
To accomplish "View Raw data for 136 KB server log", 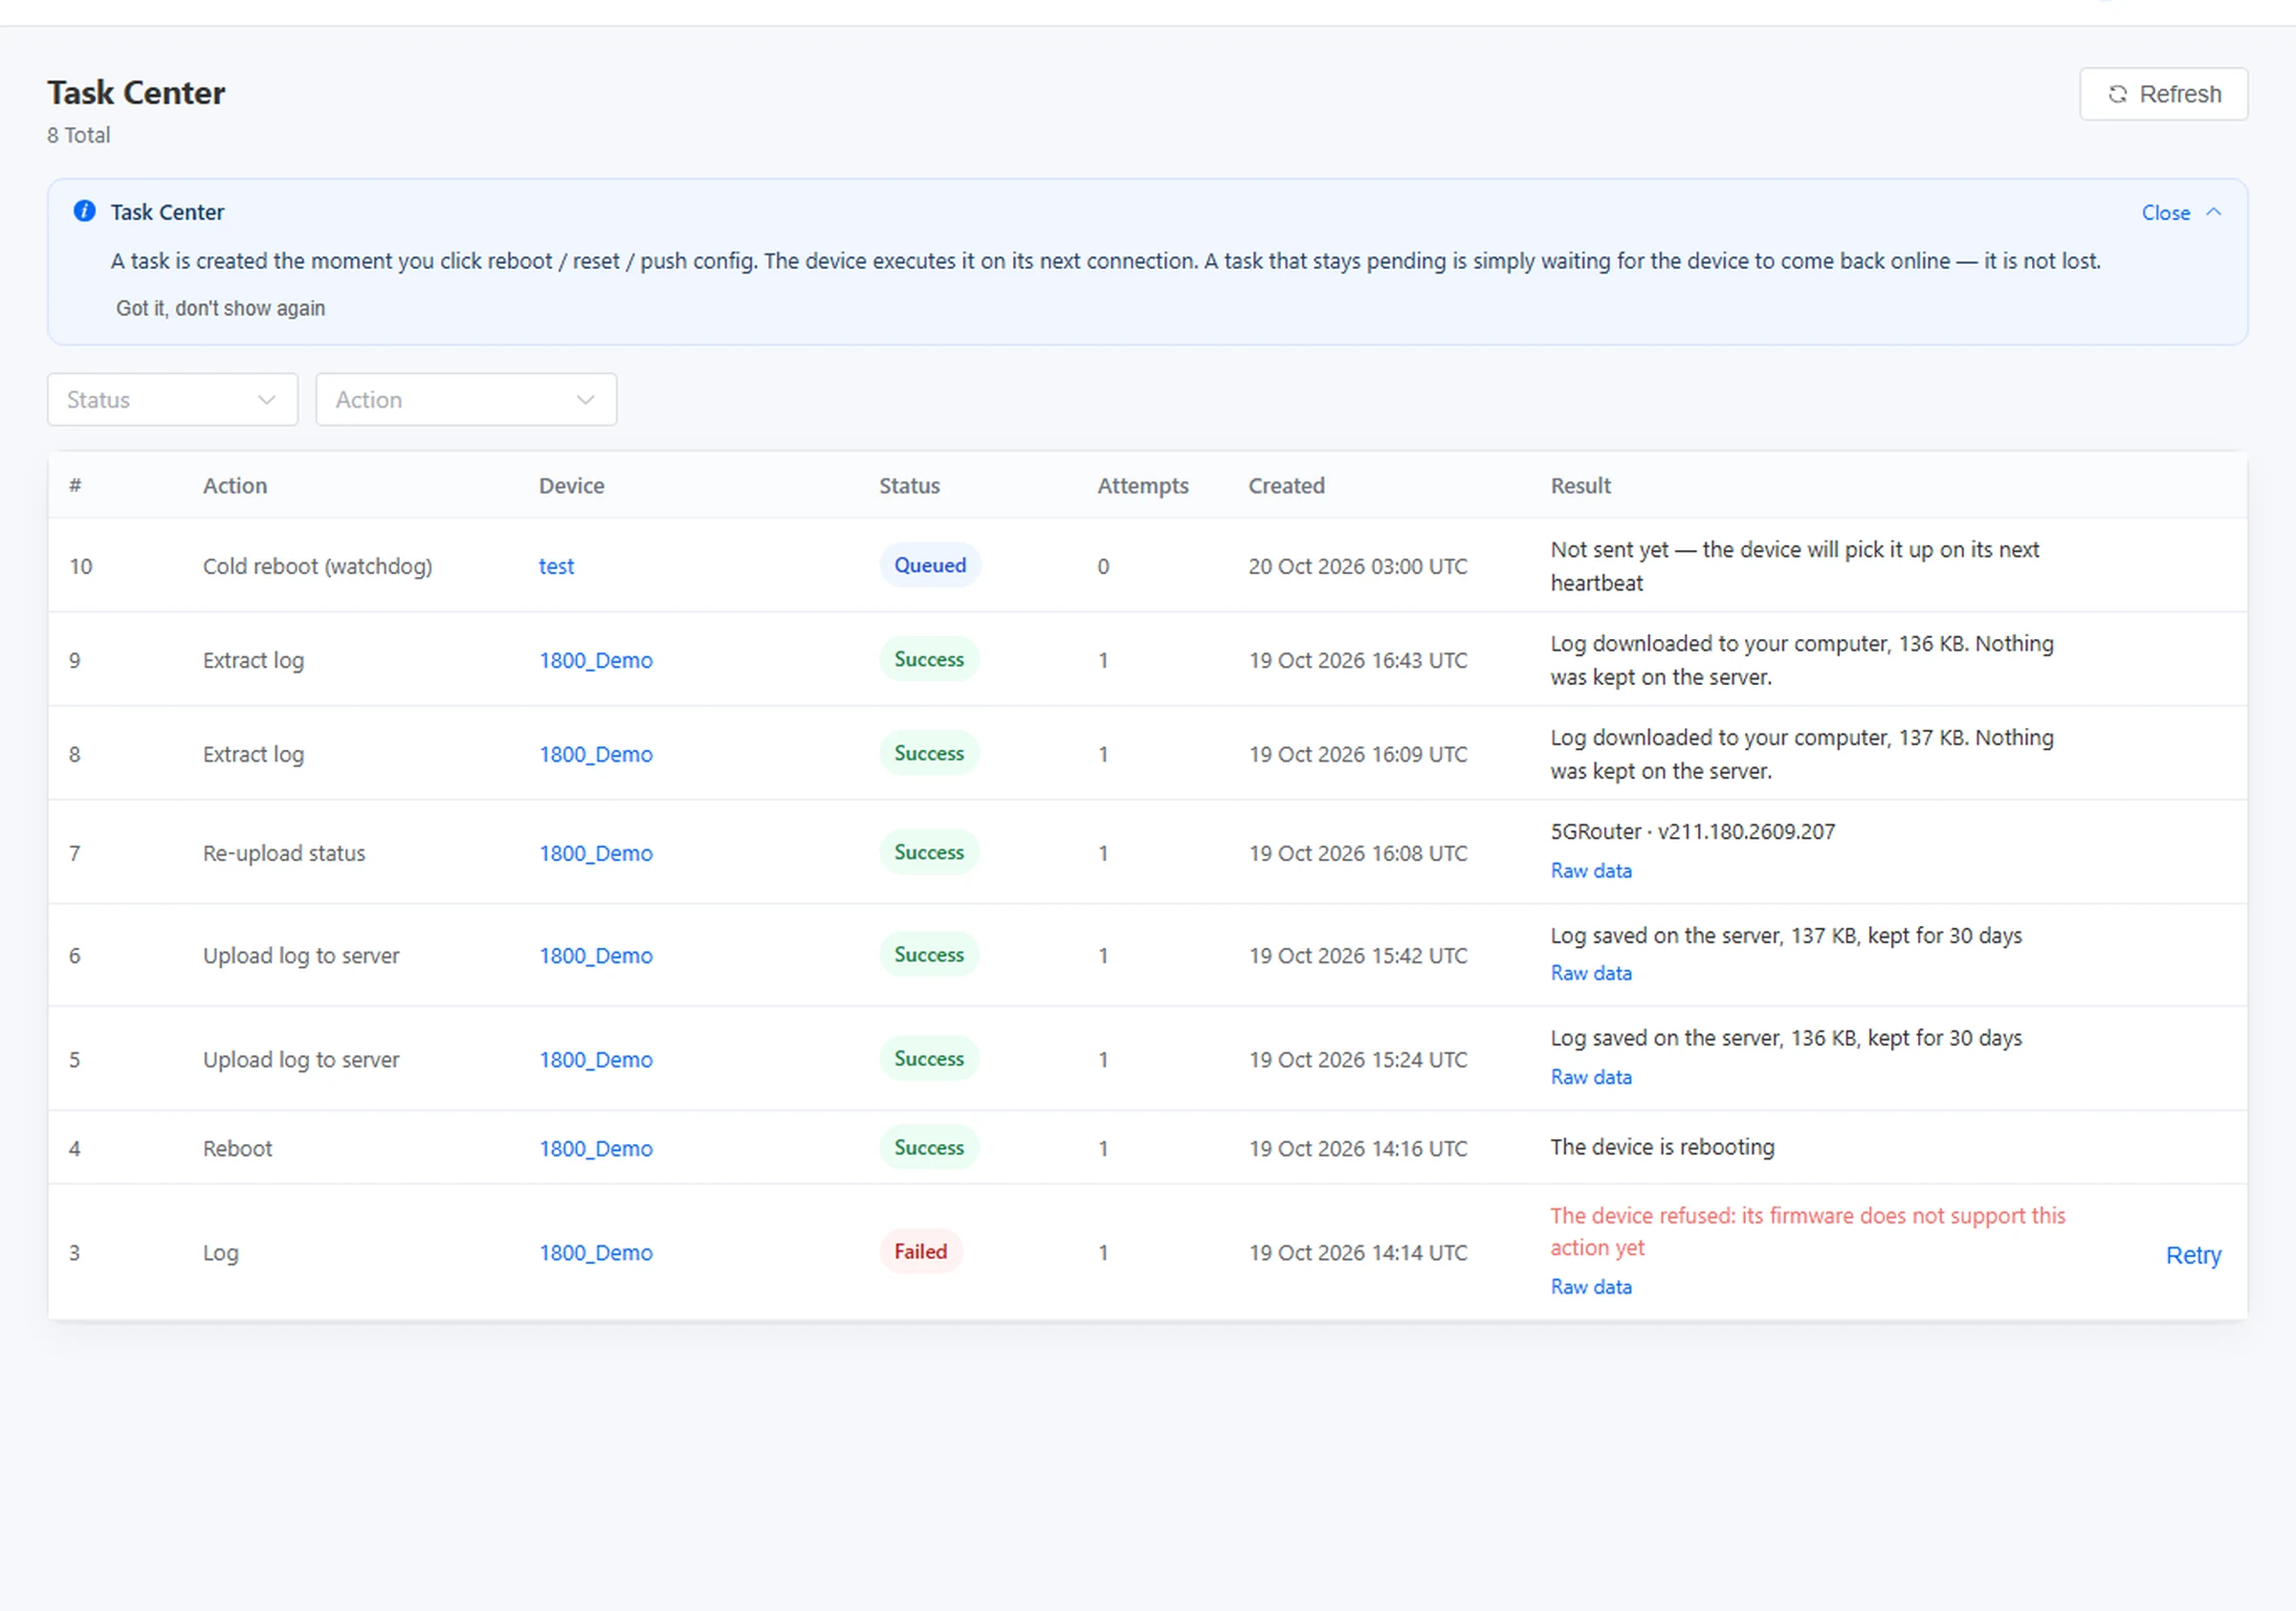I will 1591,1076.
